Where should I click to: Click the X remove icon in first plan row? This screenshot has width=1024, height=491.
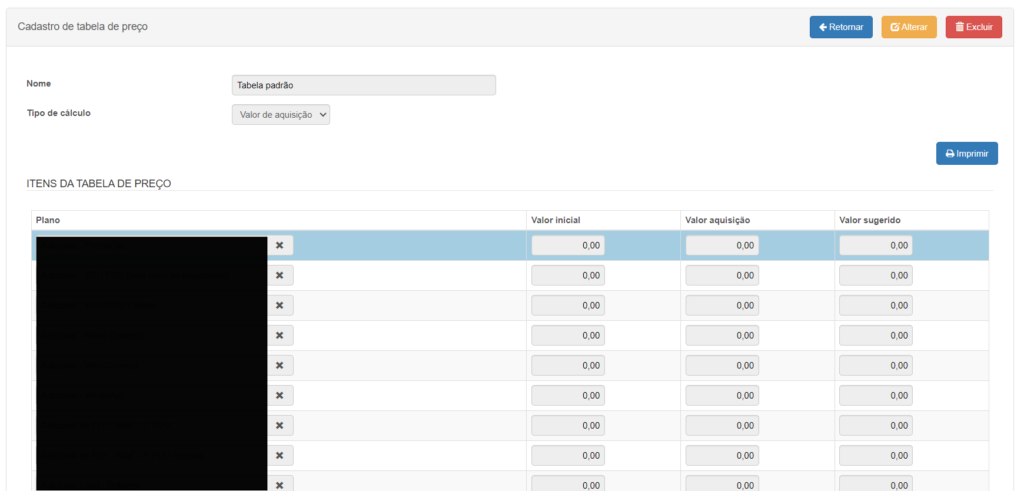[x=280, y=245]
